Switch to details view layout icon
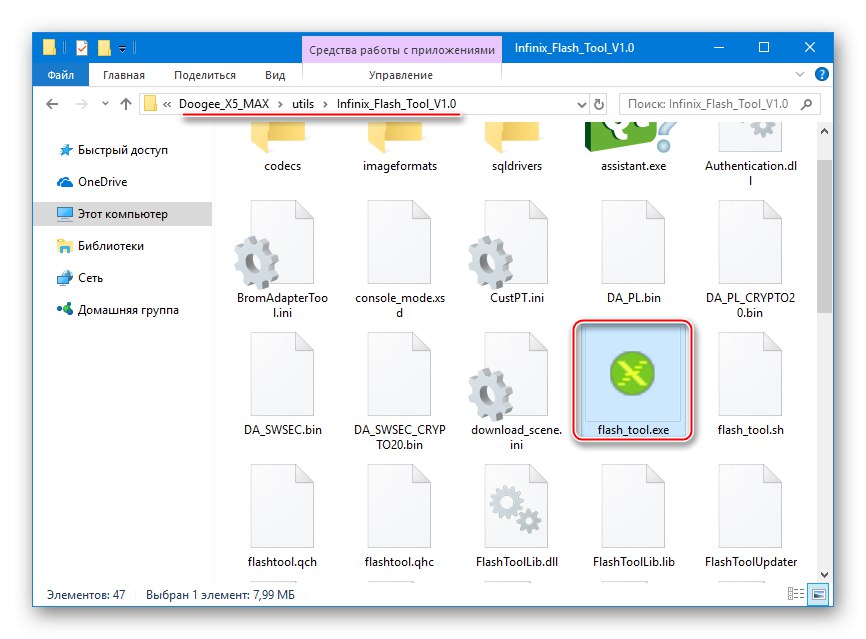The image size is (866, 639). [x=796, y=594]
